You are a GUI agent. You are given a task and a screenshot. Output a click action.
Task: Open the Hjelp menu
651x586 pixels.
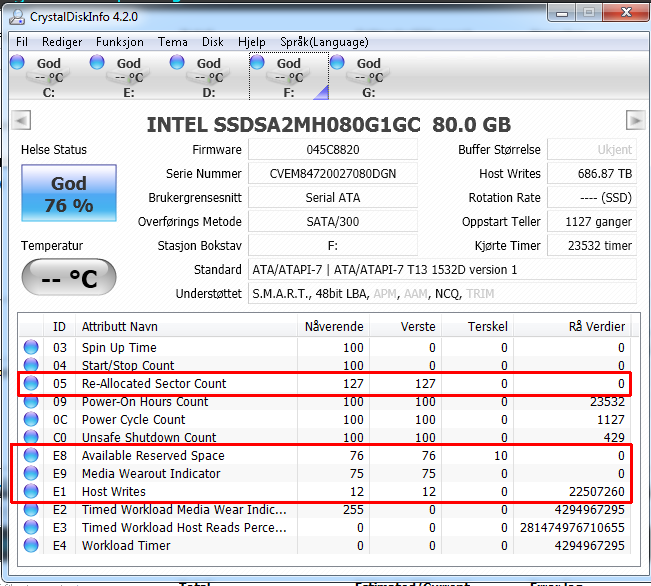[x=252, y=42]
